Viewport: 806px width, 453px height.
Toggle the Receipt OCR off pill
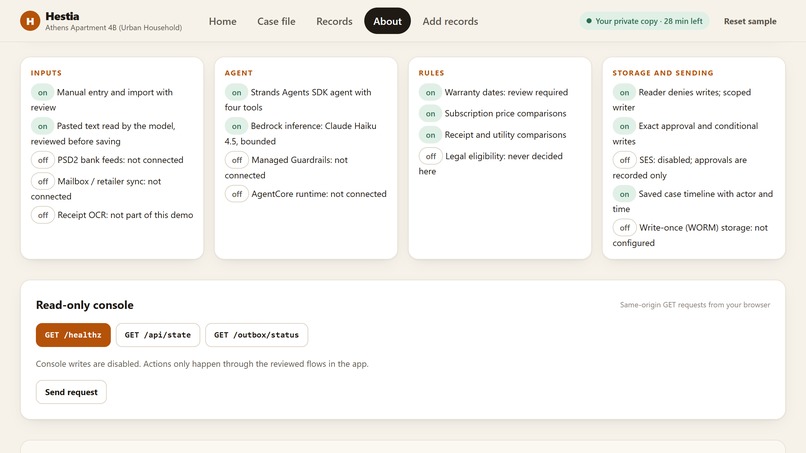(43, 215)
